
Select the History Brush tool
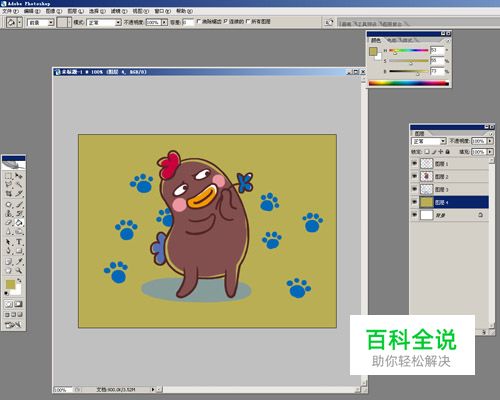coord(19,213)
